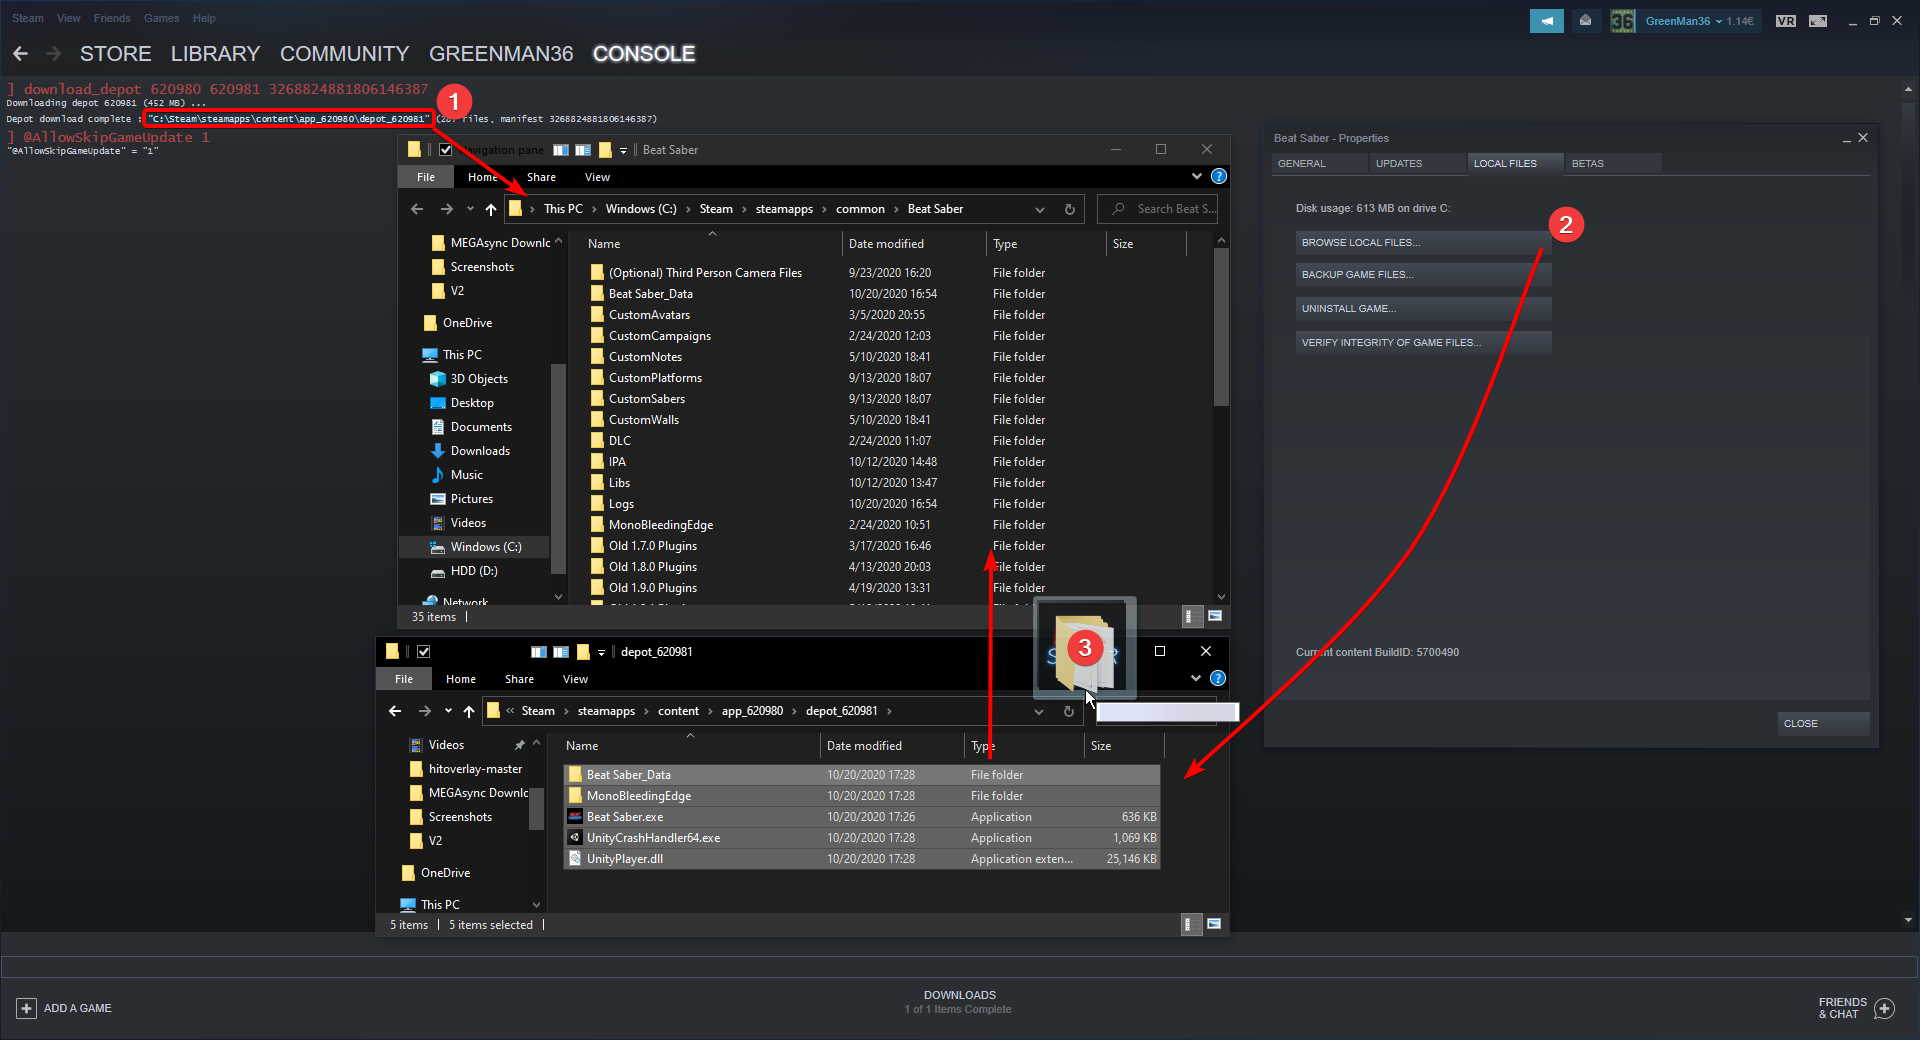
Task: Switch depot_620981 window to large icons view
Action: point(1214,924)
